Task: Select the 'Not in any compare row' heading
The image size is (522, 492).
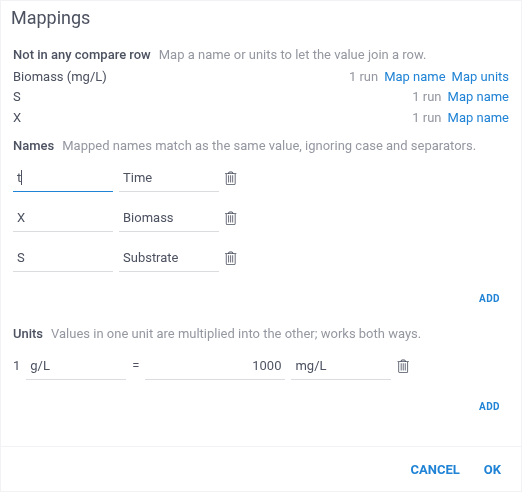Action: [82, 55]
